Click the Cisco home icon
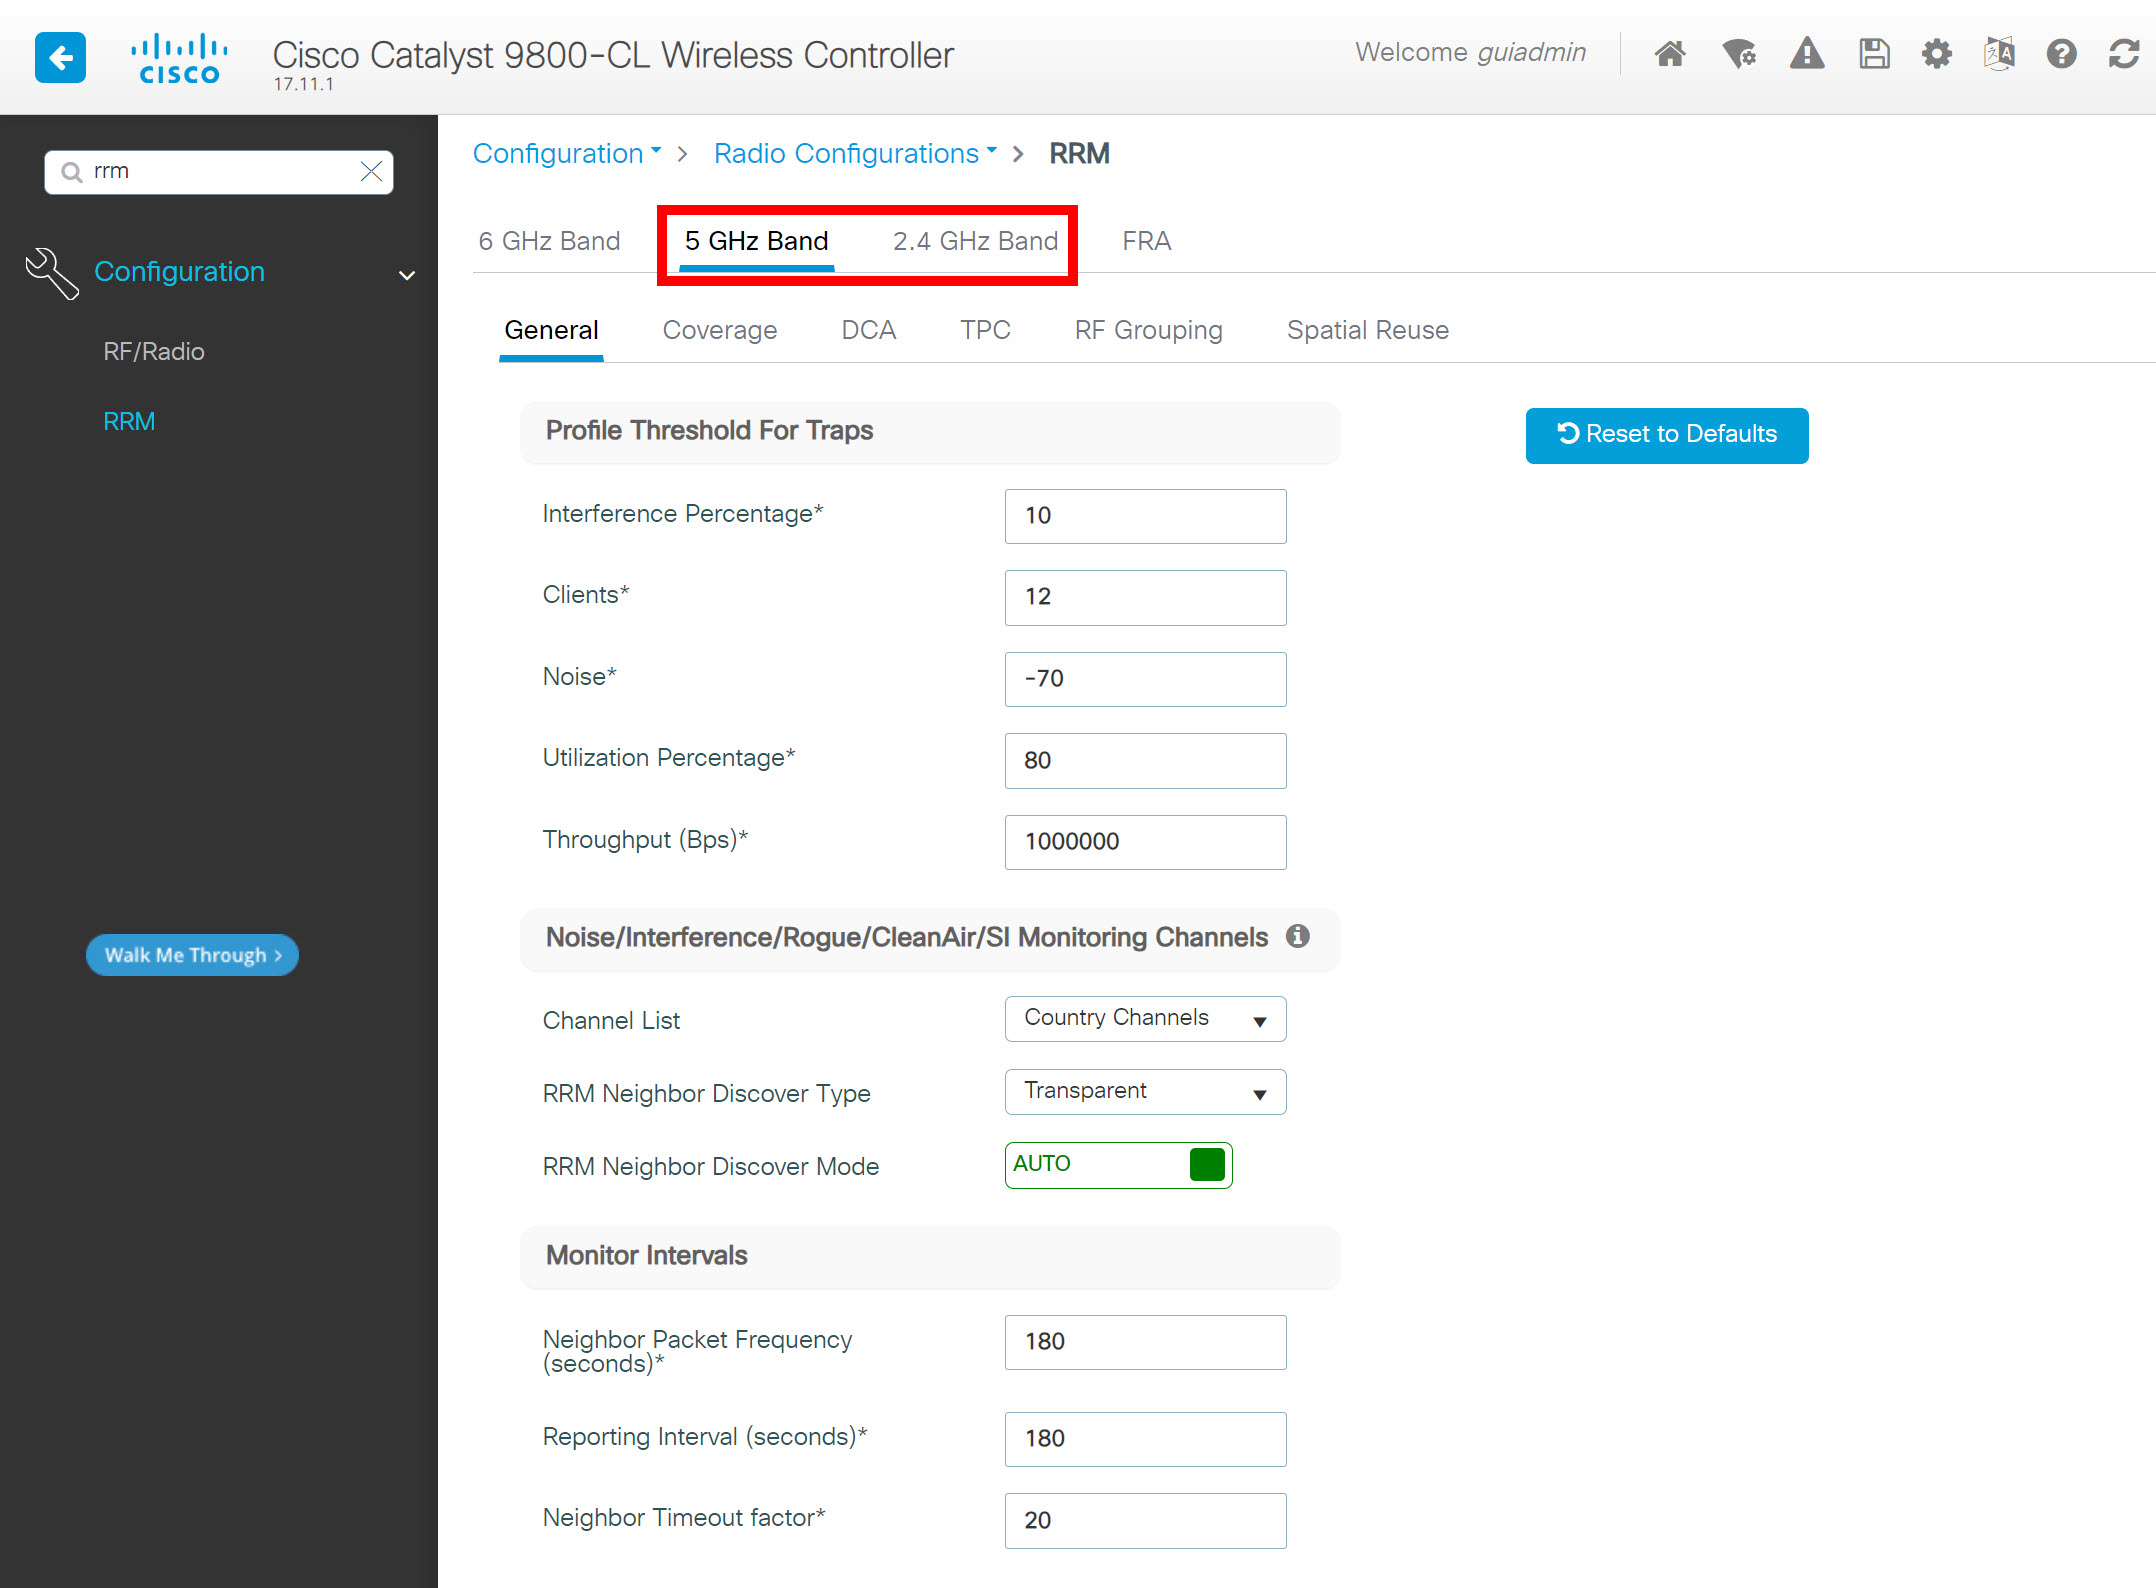Viewport: 2156px width, 1588px height. (1671, 54)
